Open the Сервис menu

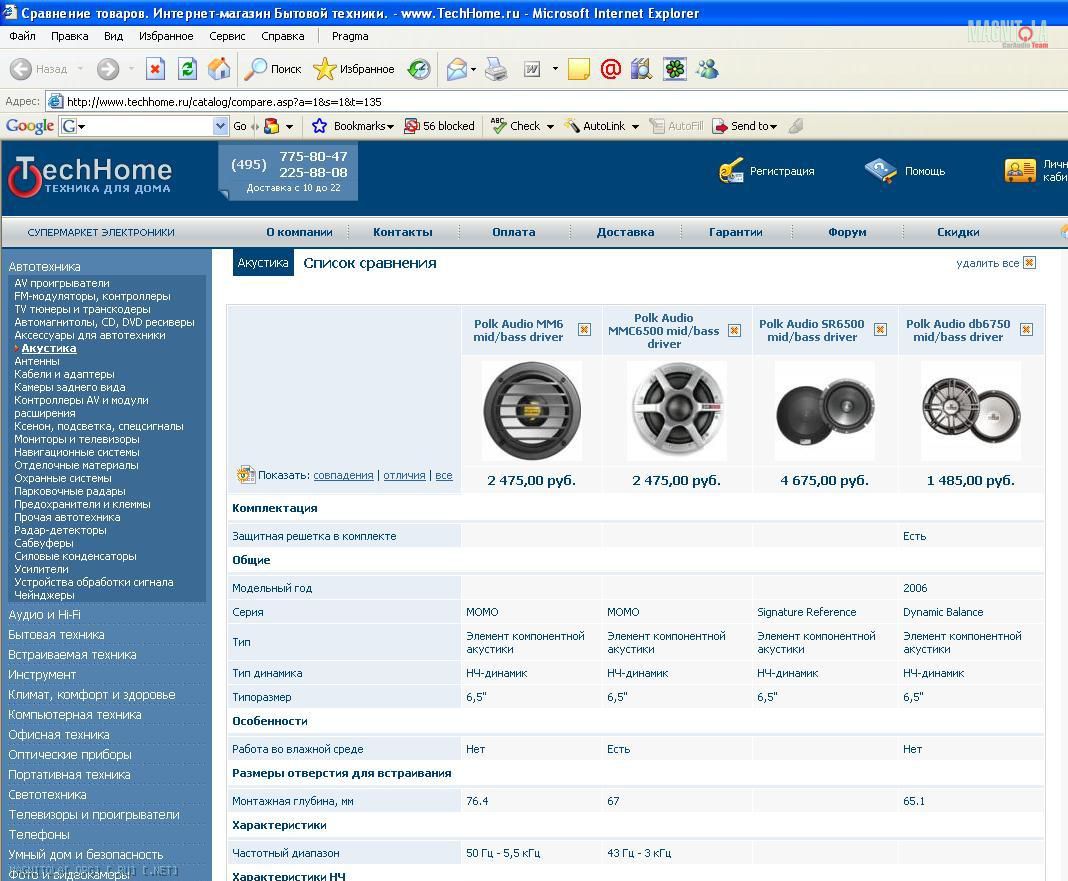coord(227,36)
